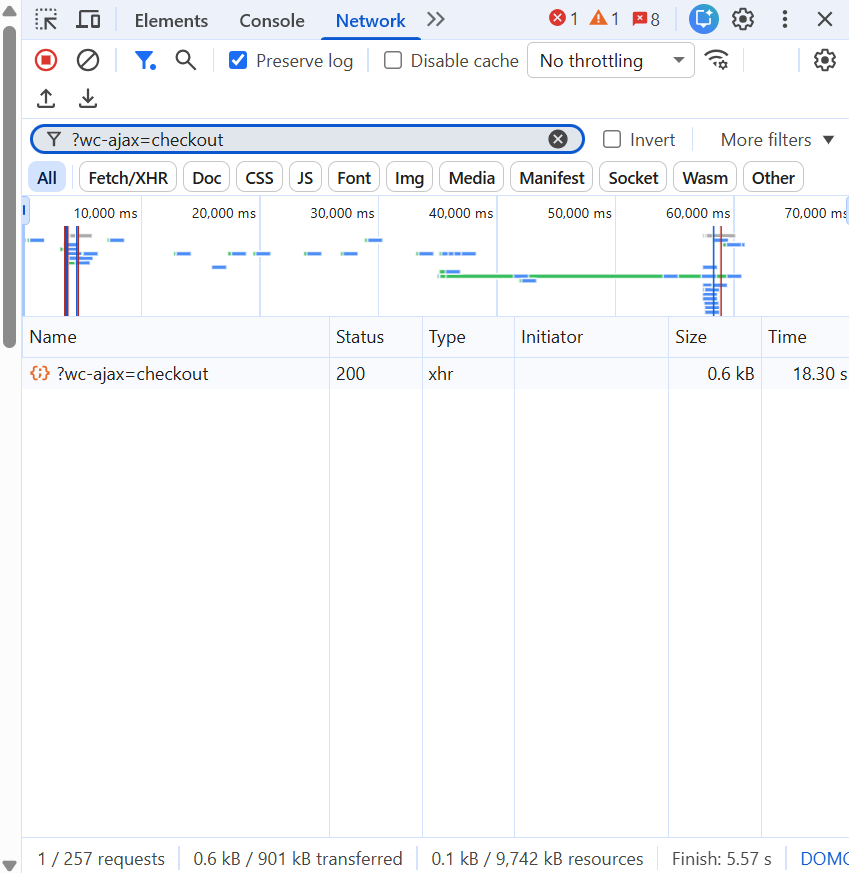849x873 pixels.
Task: Switch to the Console tab
Action: [271, 21]
